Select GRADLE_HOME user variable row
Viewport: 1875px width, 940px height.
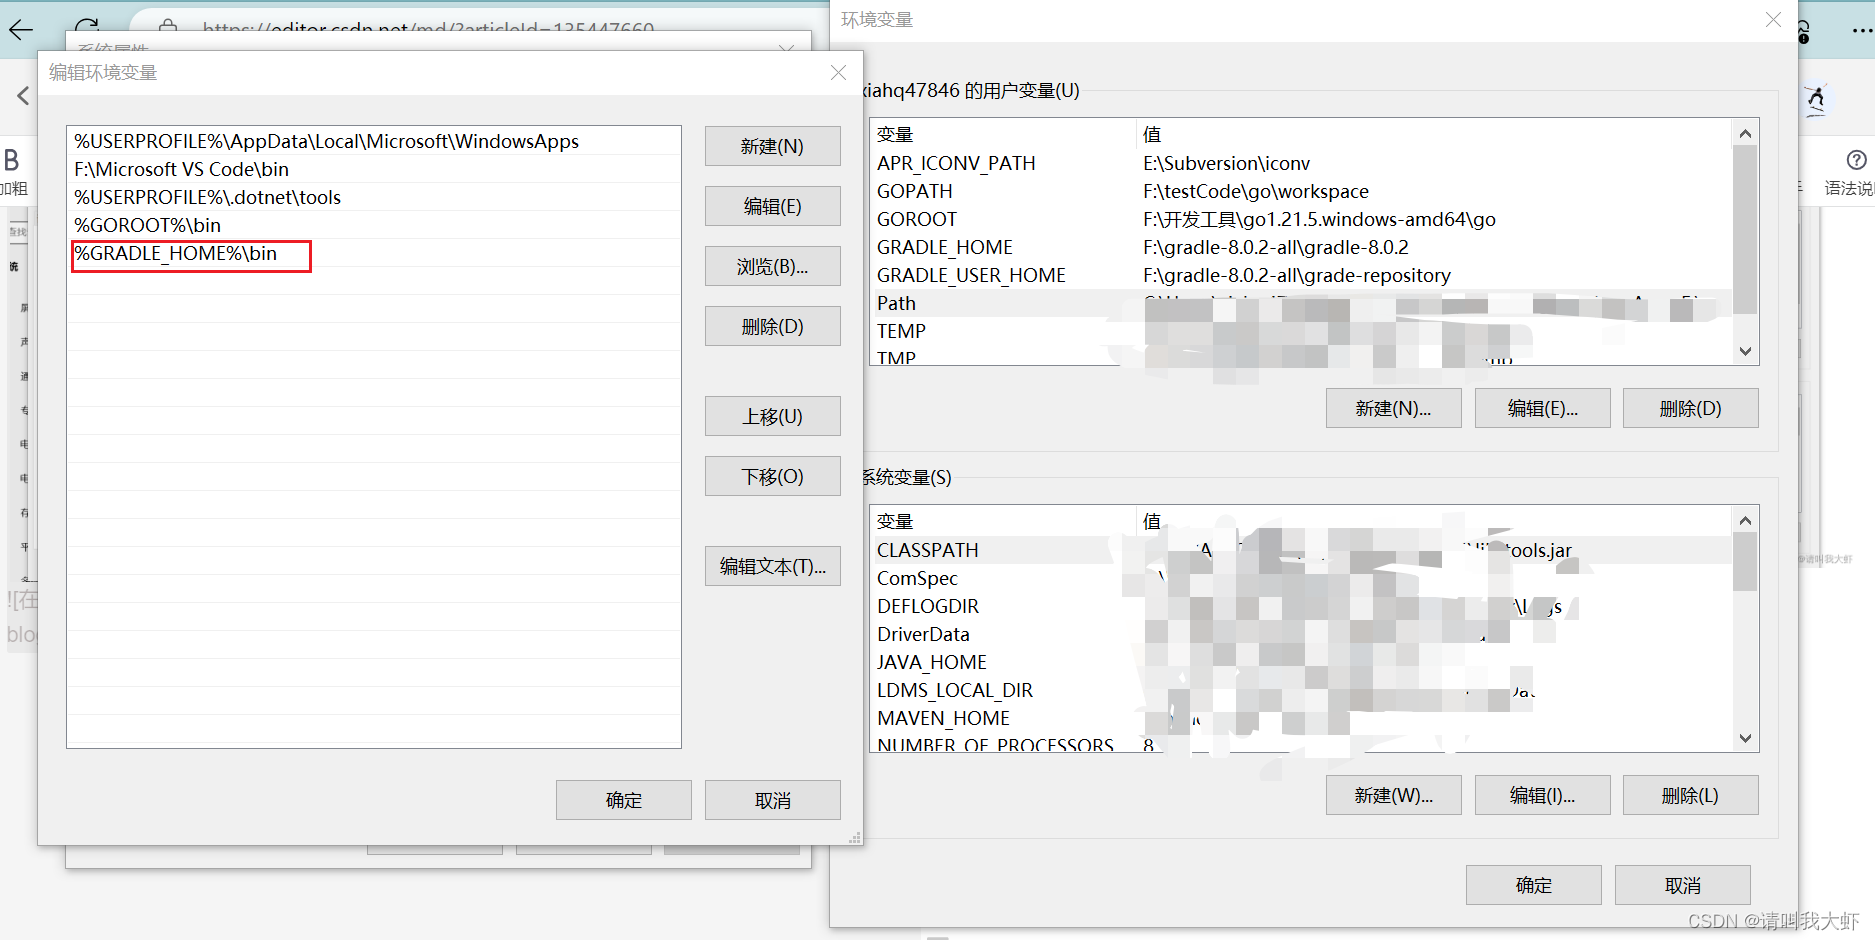click(1301, 247)
